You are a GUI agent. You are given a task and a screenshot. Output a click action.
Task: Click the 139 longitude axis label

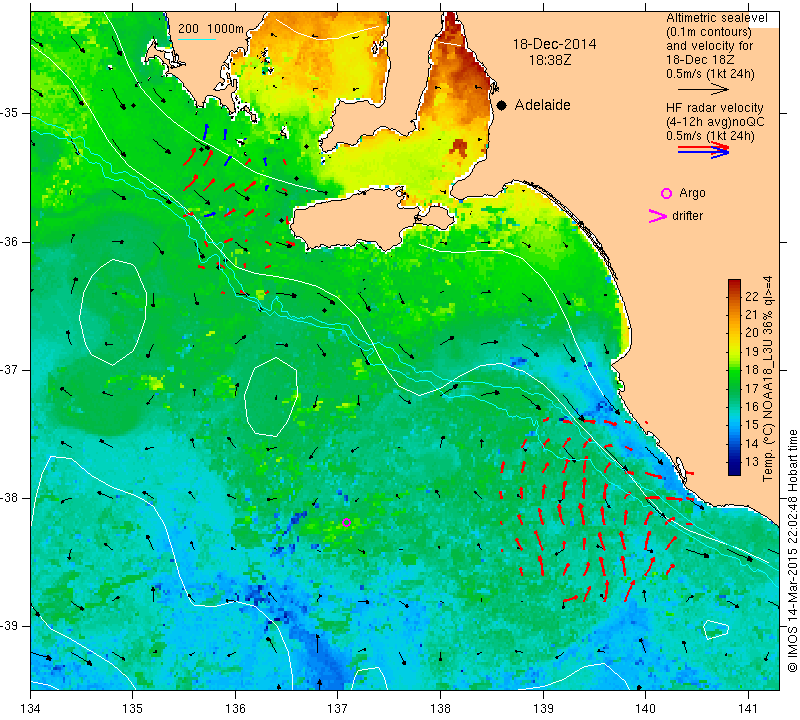pos(543,709)
